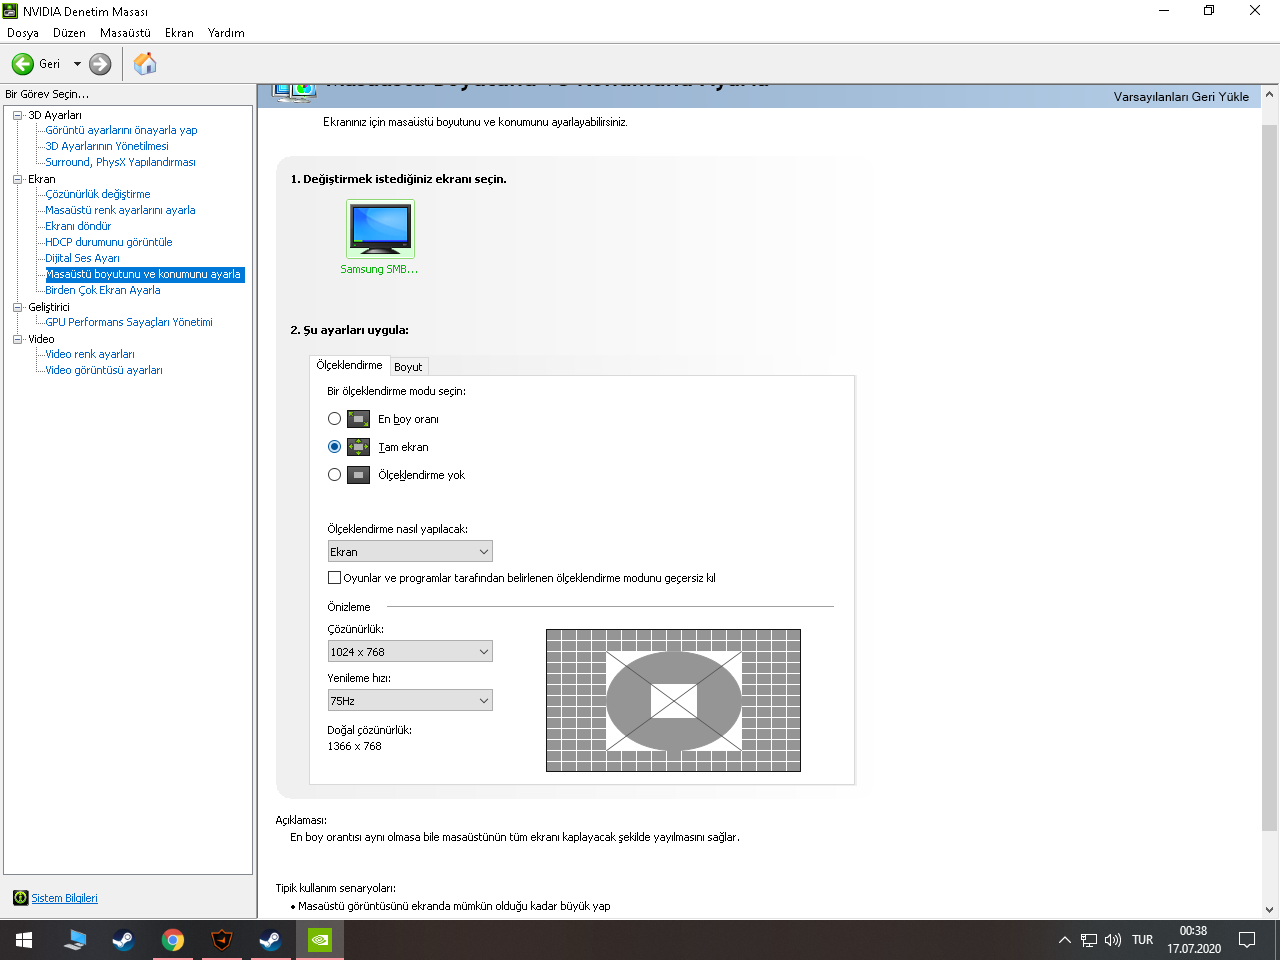The image size is (1280, 960).
Task: Open 3D Ayarlarının Yönetilmesi
Action: coord(107,146)
